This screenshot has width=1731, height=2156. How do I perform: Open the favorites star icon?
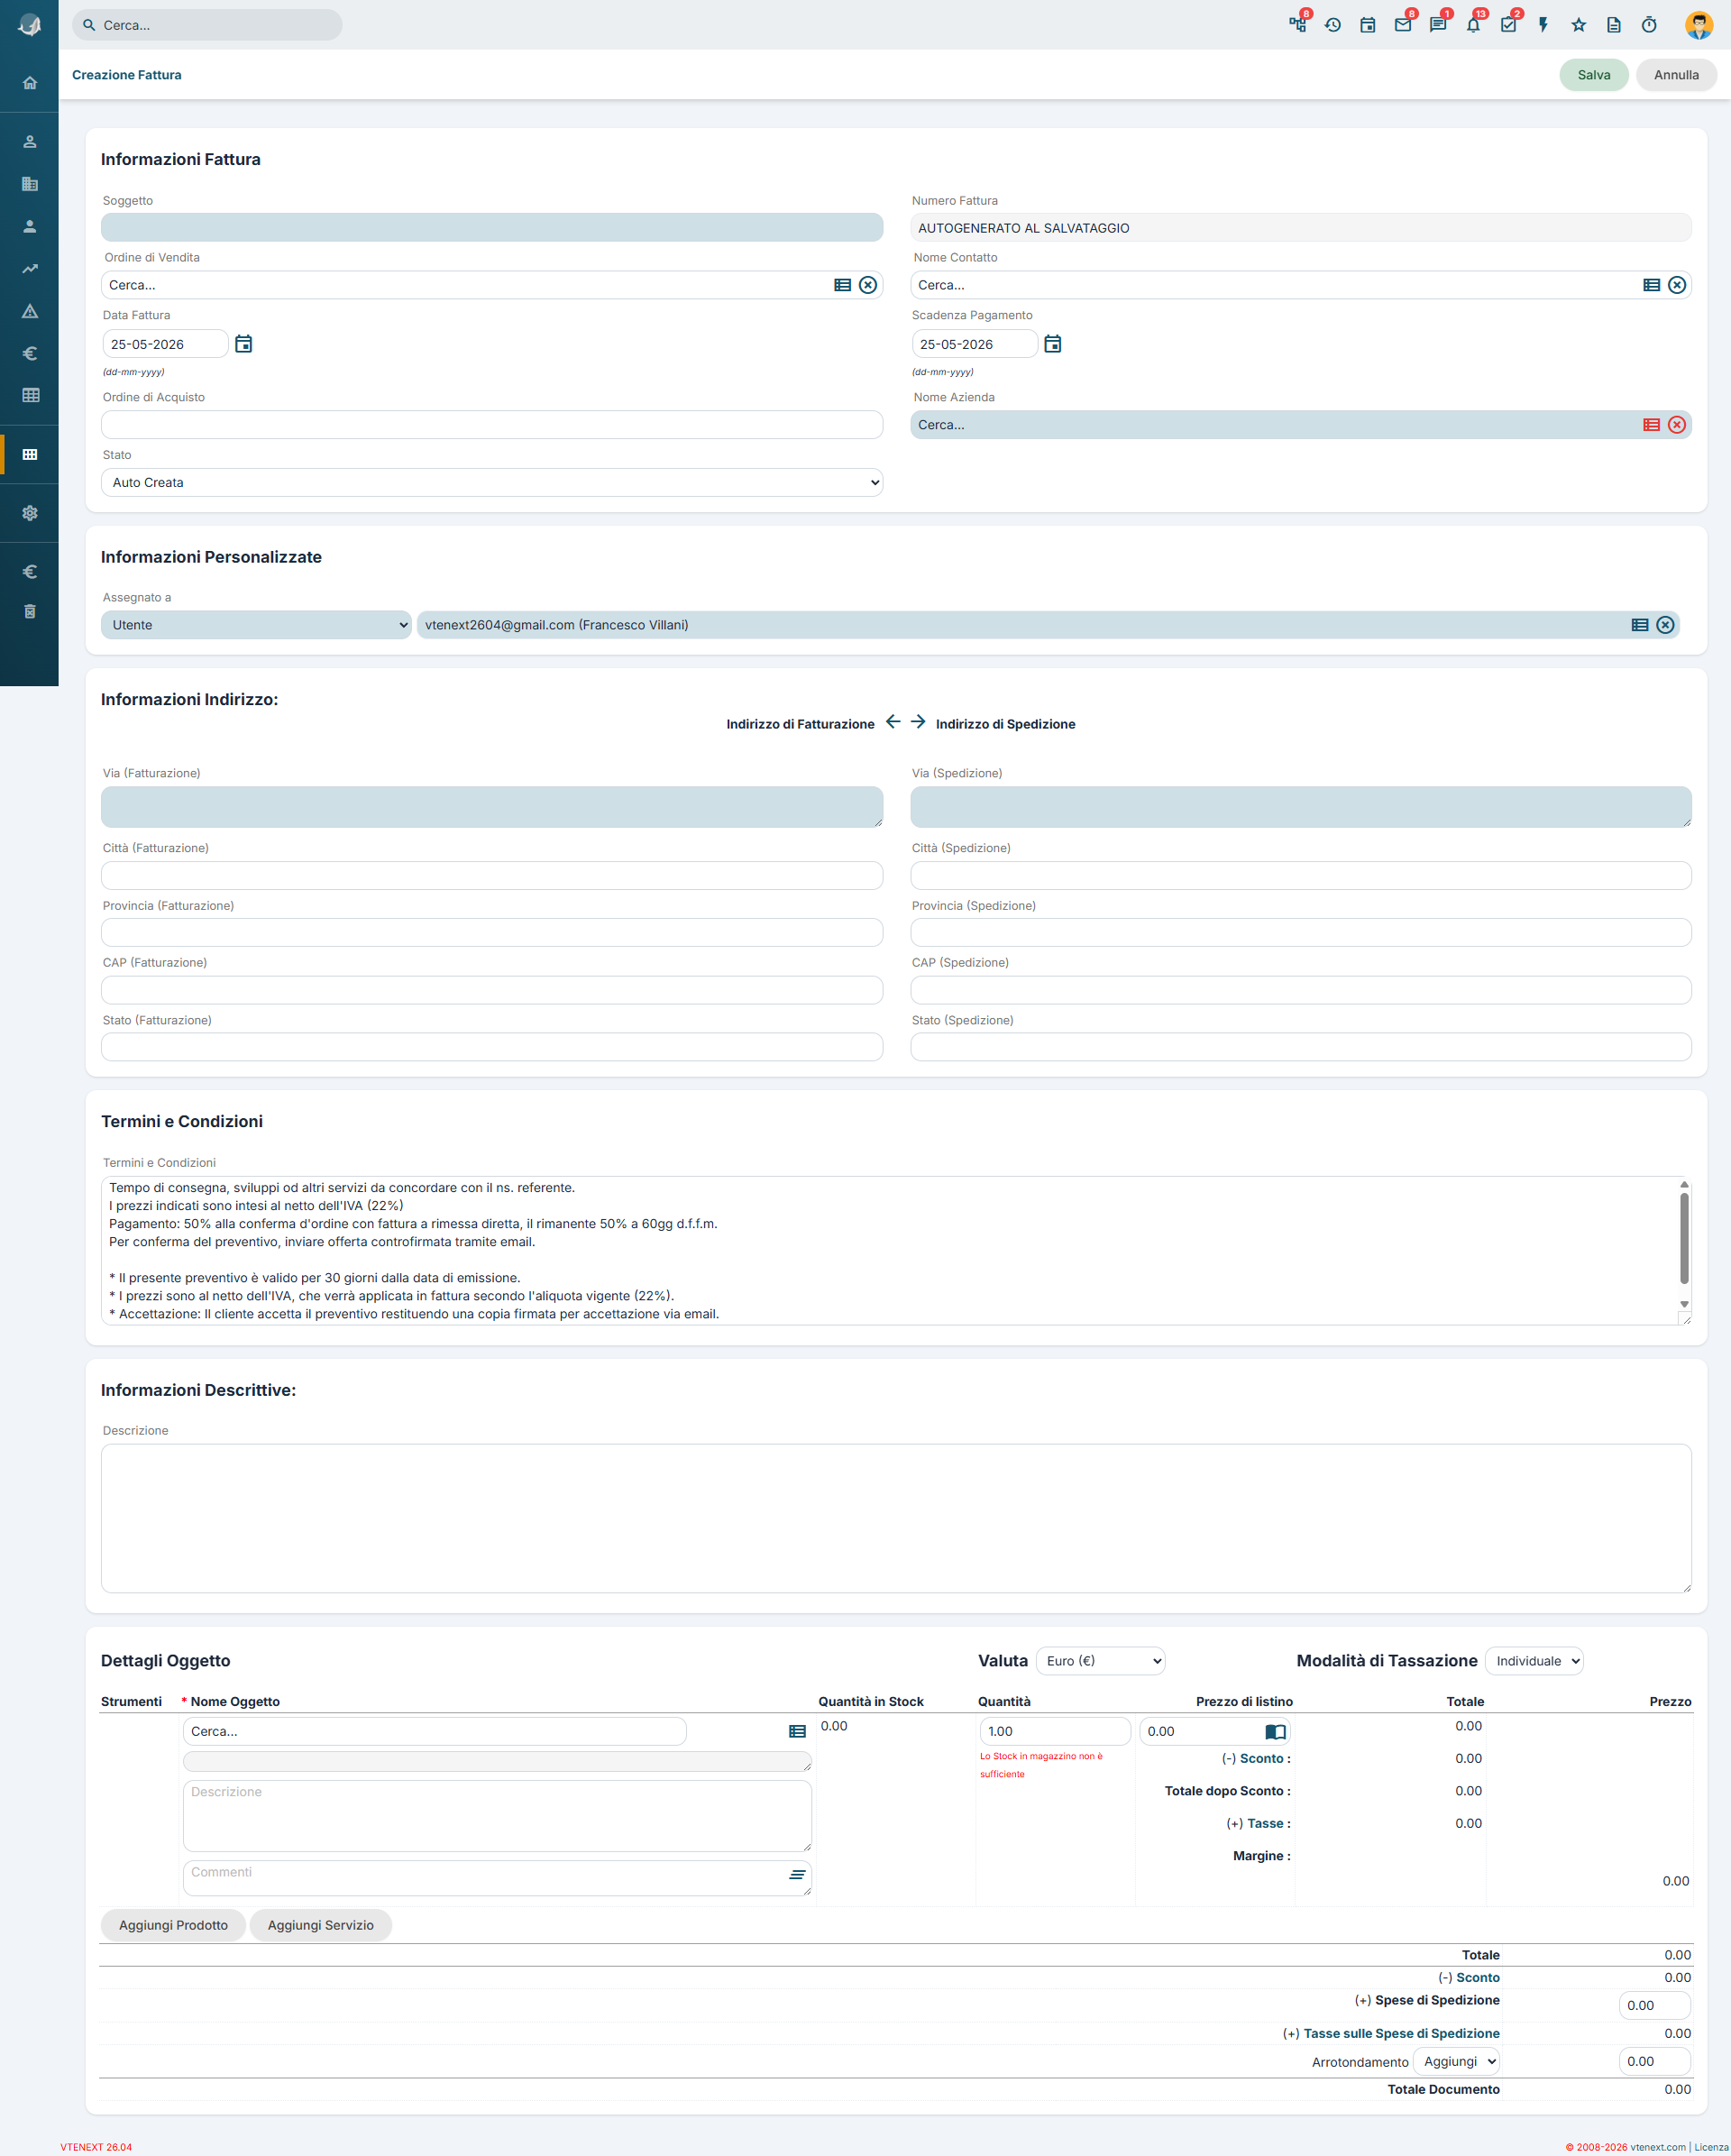pos(1578,25)
